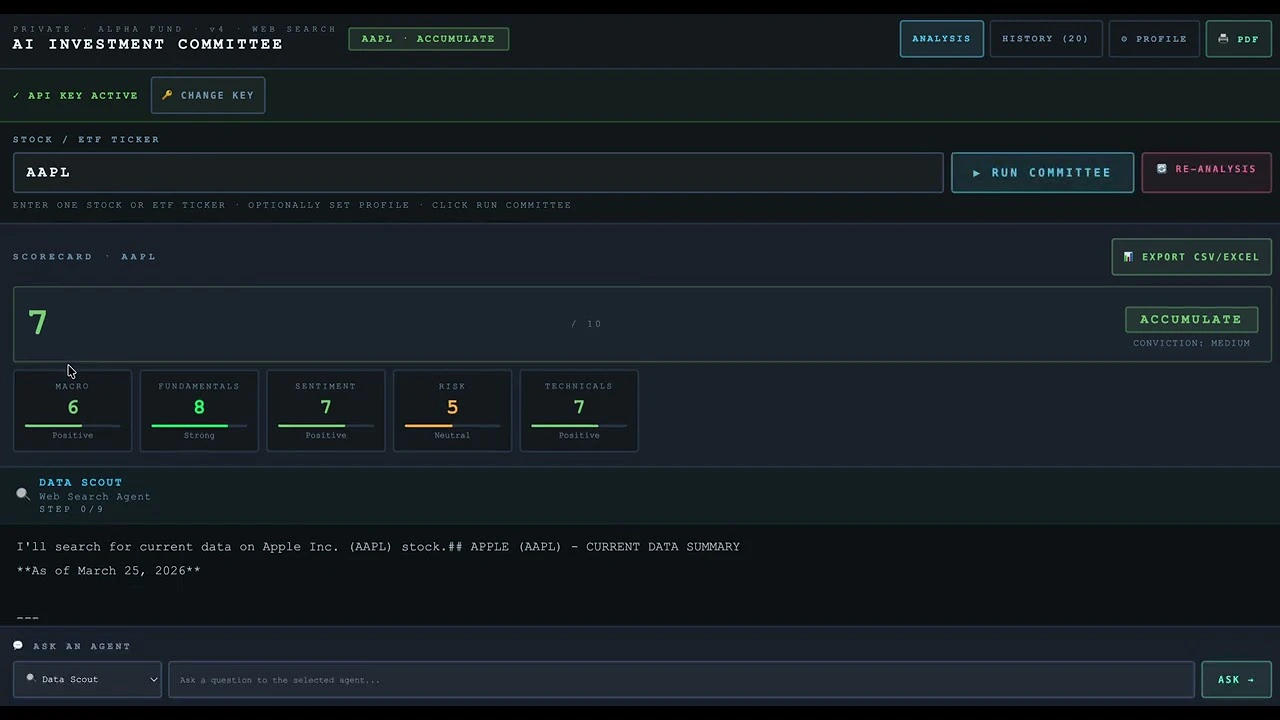Select the Risk score card

[452, 411]
